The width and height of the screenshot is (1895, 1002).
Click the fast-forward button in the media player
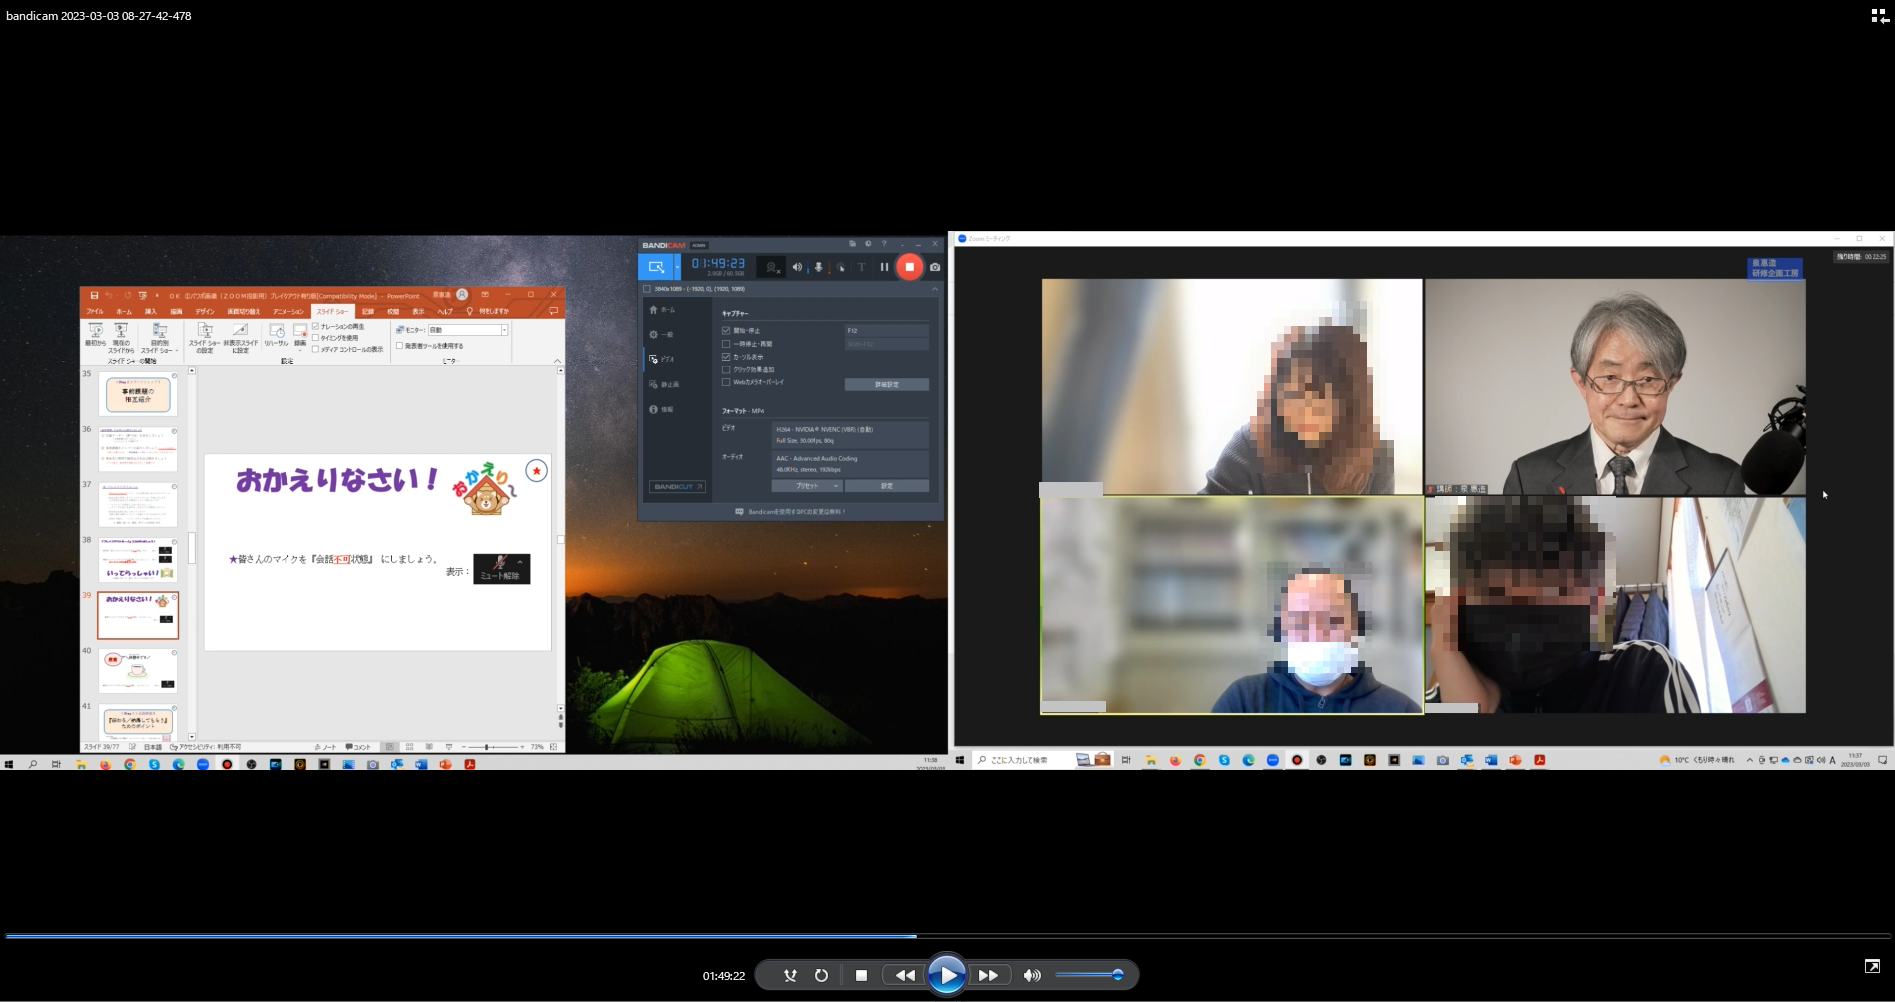coord(988,975)
